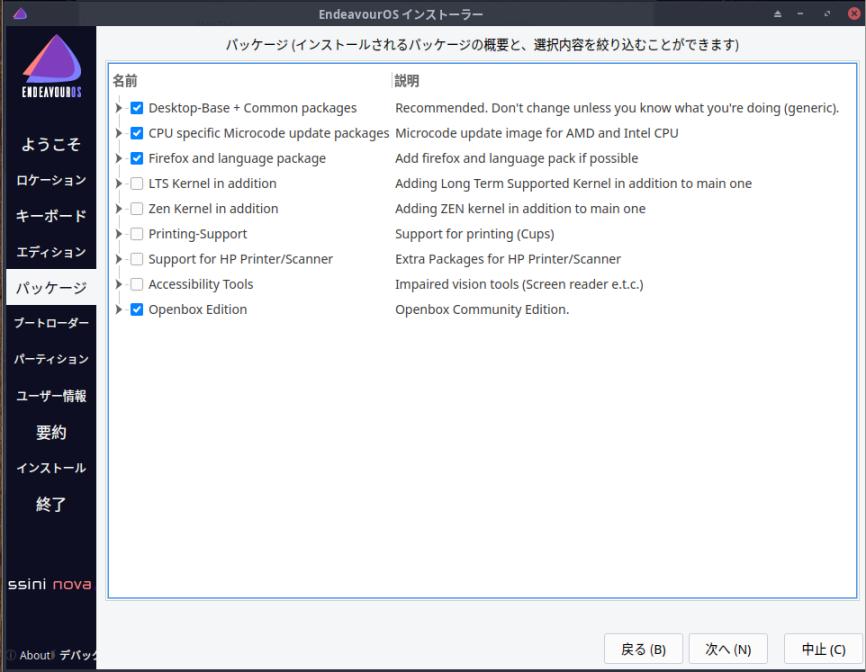
Task: Expand the Accessibility Tools group
Action: pos(118,284)
